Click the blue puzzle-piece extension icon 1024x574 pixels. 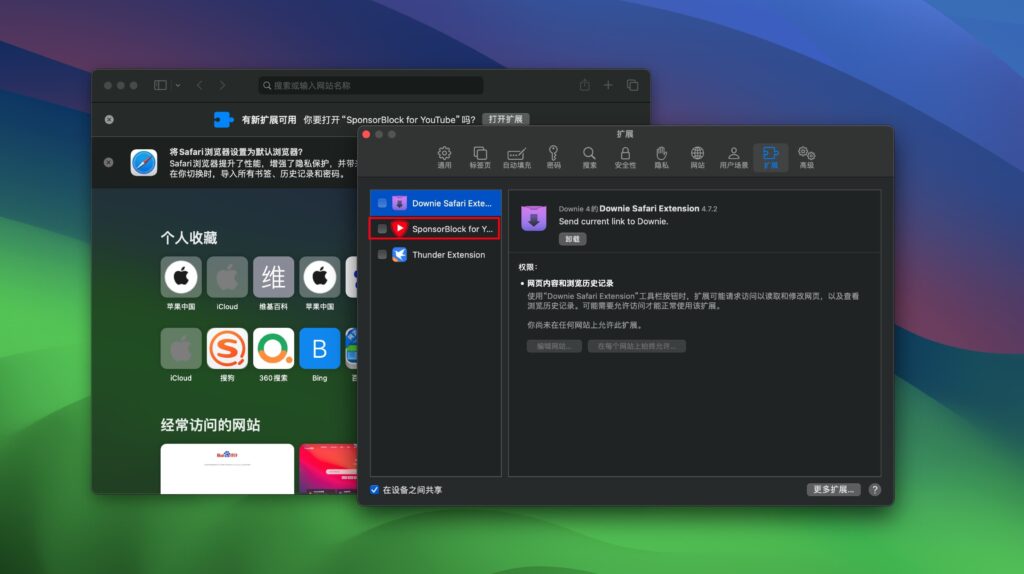pyautogui.click(x=223, y=120)
